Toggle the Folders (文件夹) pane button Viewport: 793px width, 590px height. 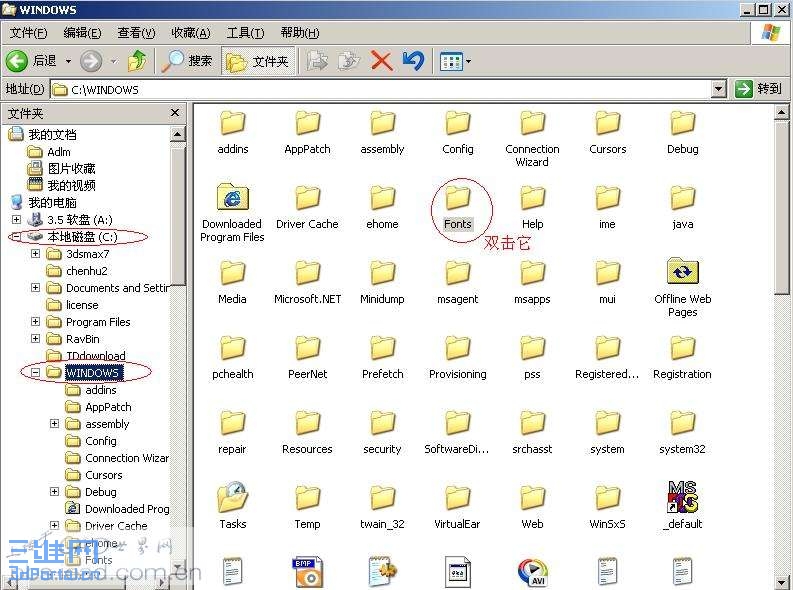pyautogui.click(x=258, y=61)
